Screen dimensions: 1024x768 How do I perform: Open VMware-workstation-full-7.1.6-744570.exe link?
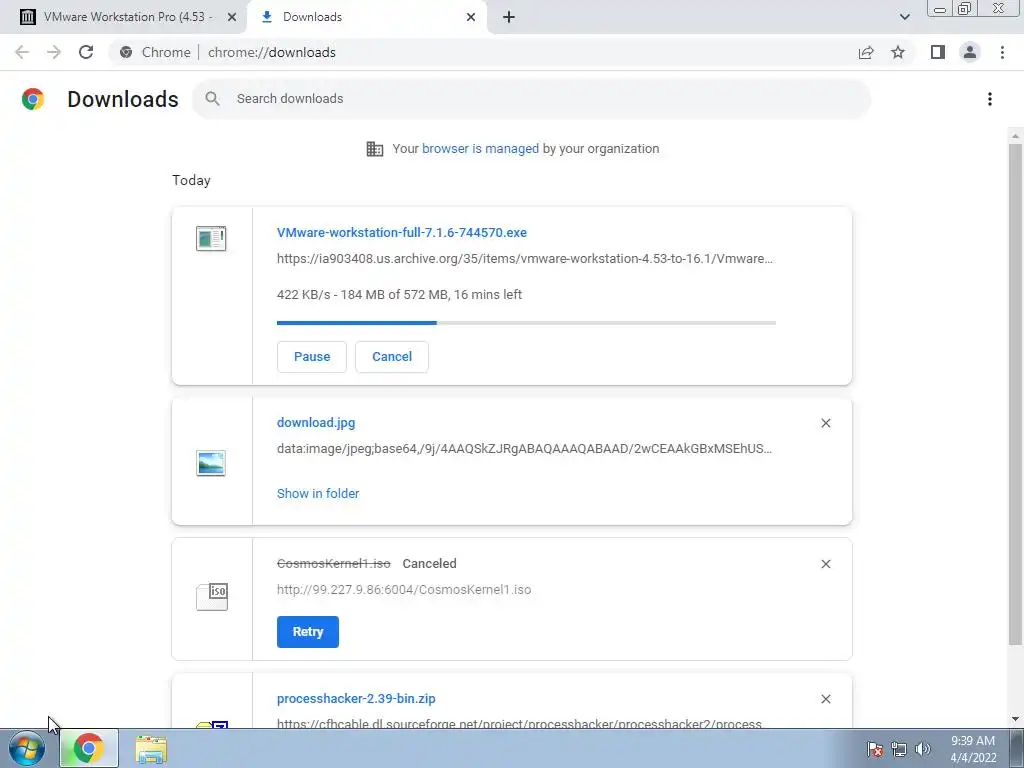tap(402, 232)
